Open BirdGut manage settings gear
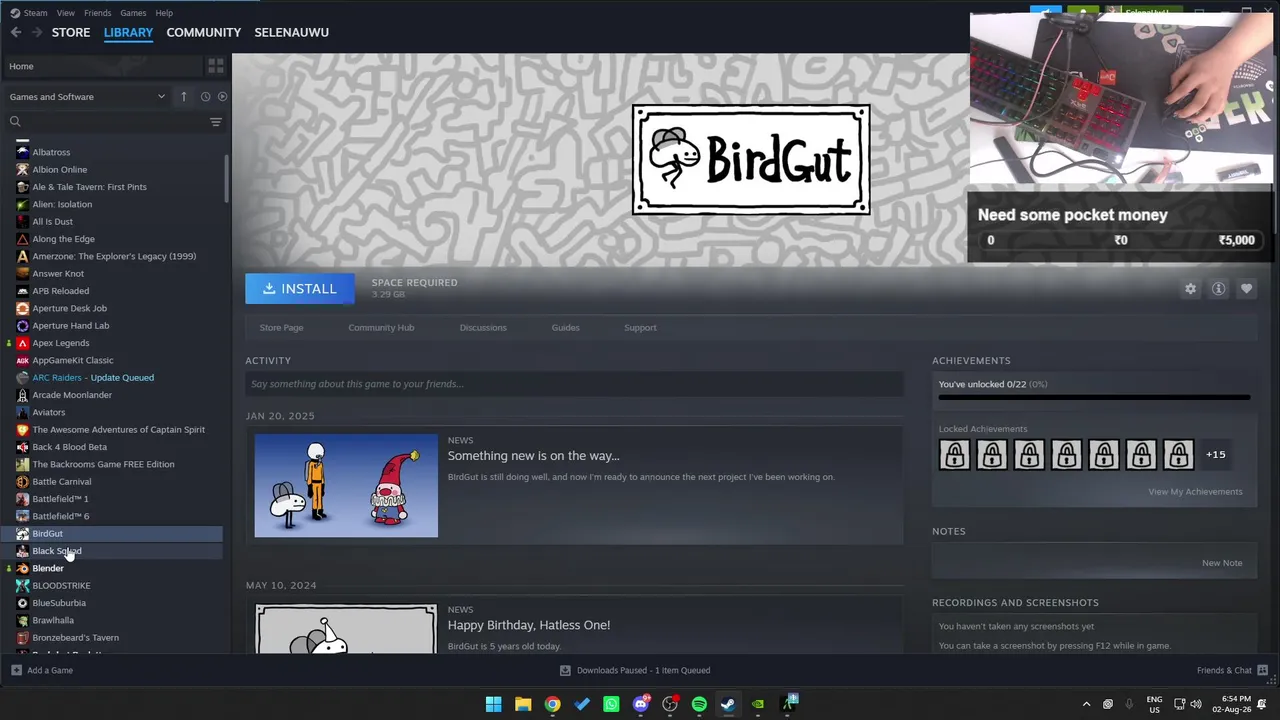 click(x=1190, y=289)
